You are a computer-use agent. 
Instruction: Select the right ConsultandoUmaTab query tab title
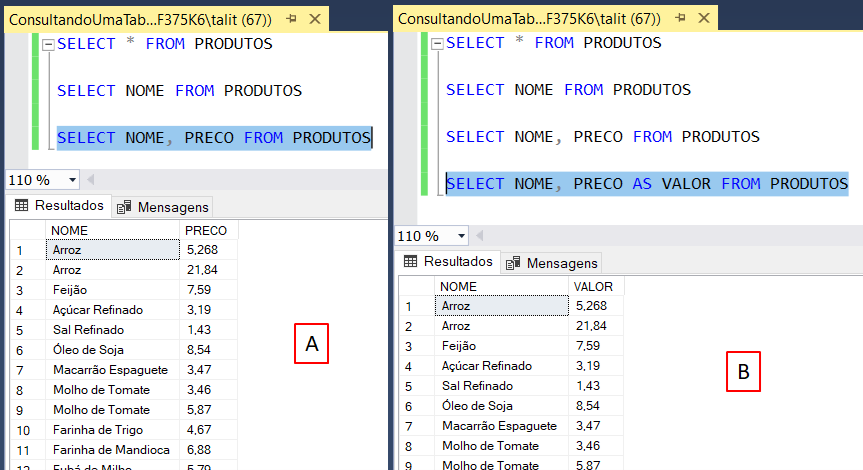tap(529, 19)
